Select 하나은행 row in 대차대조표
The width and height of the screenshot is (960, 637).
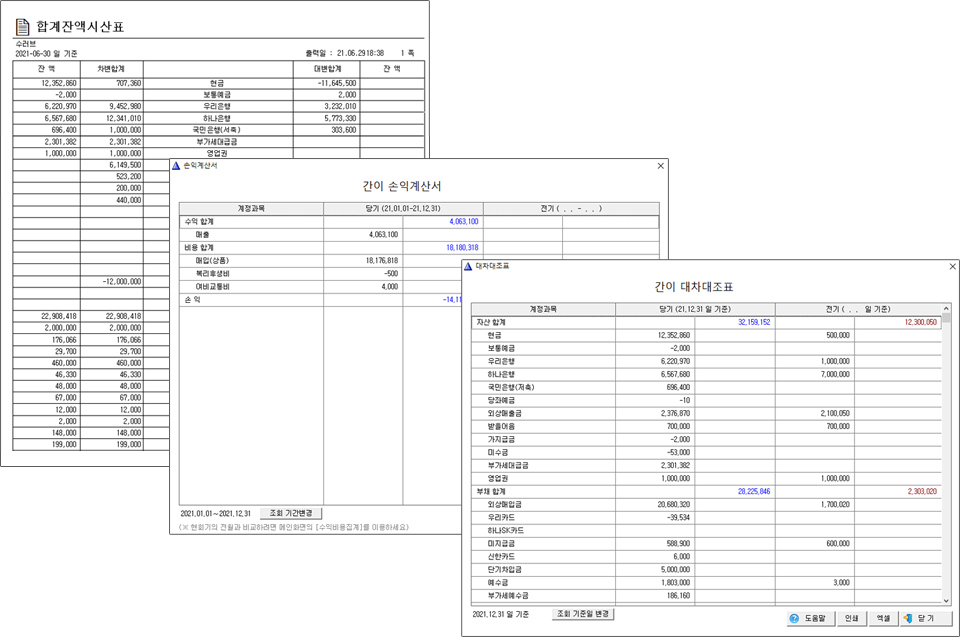click(707, 374)
